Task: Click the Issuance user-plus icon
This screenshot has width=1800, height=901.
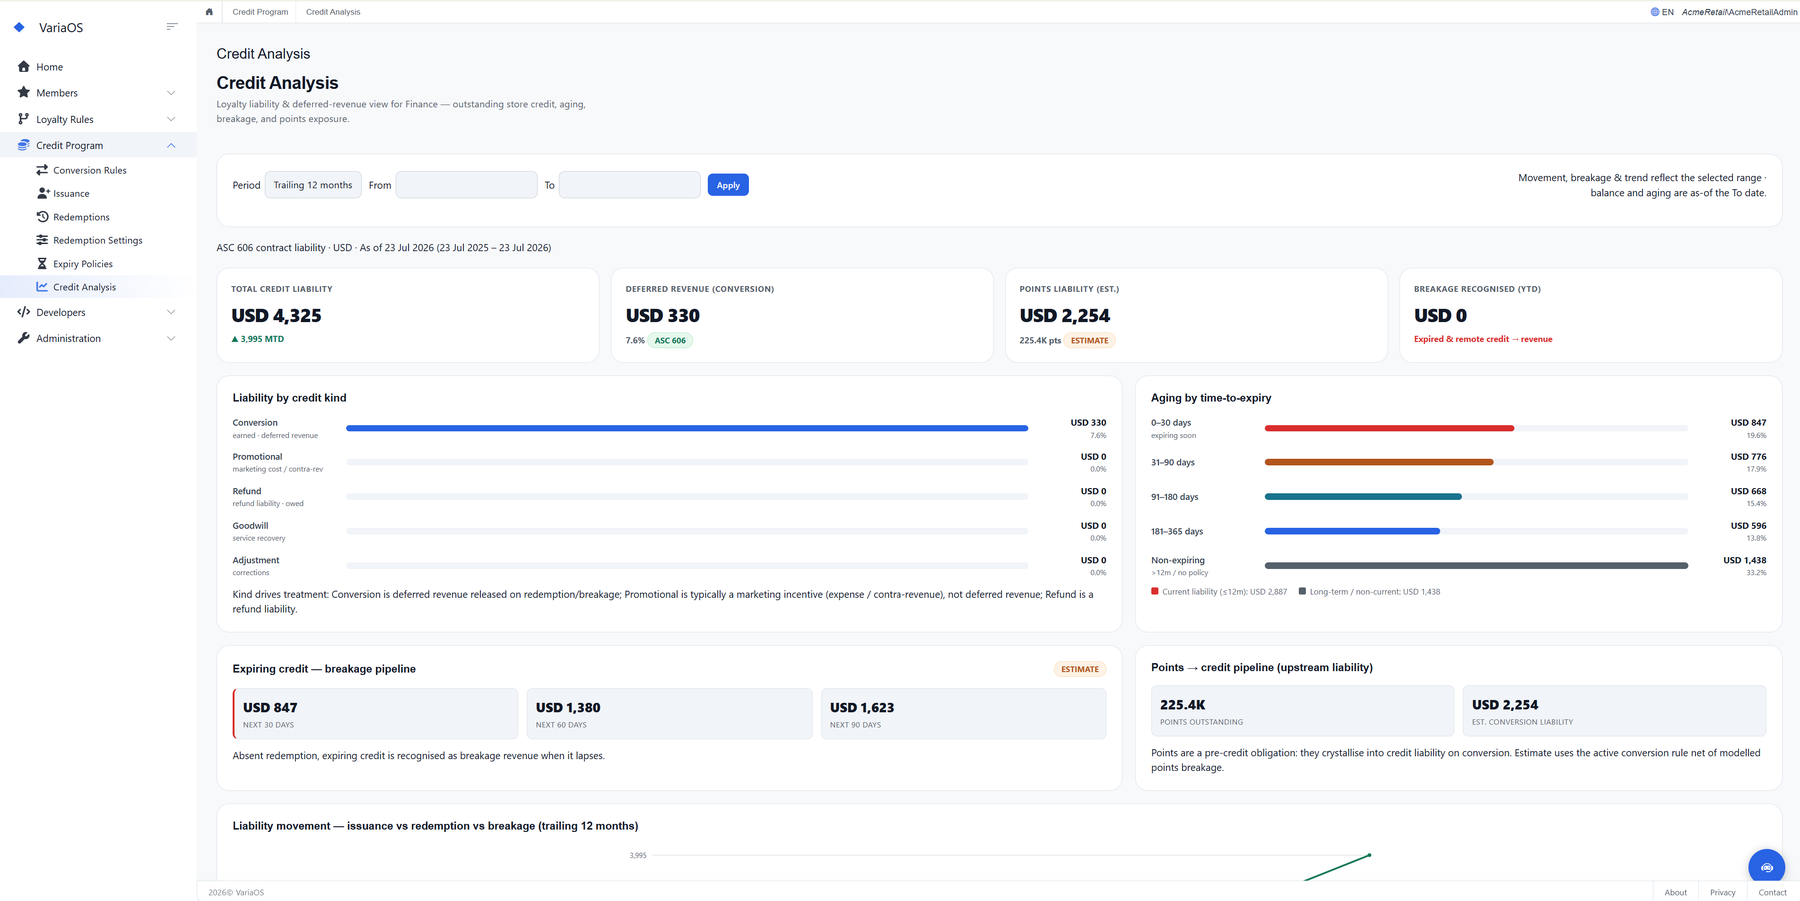Action: (42, 193)
